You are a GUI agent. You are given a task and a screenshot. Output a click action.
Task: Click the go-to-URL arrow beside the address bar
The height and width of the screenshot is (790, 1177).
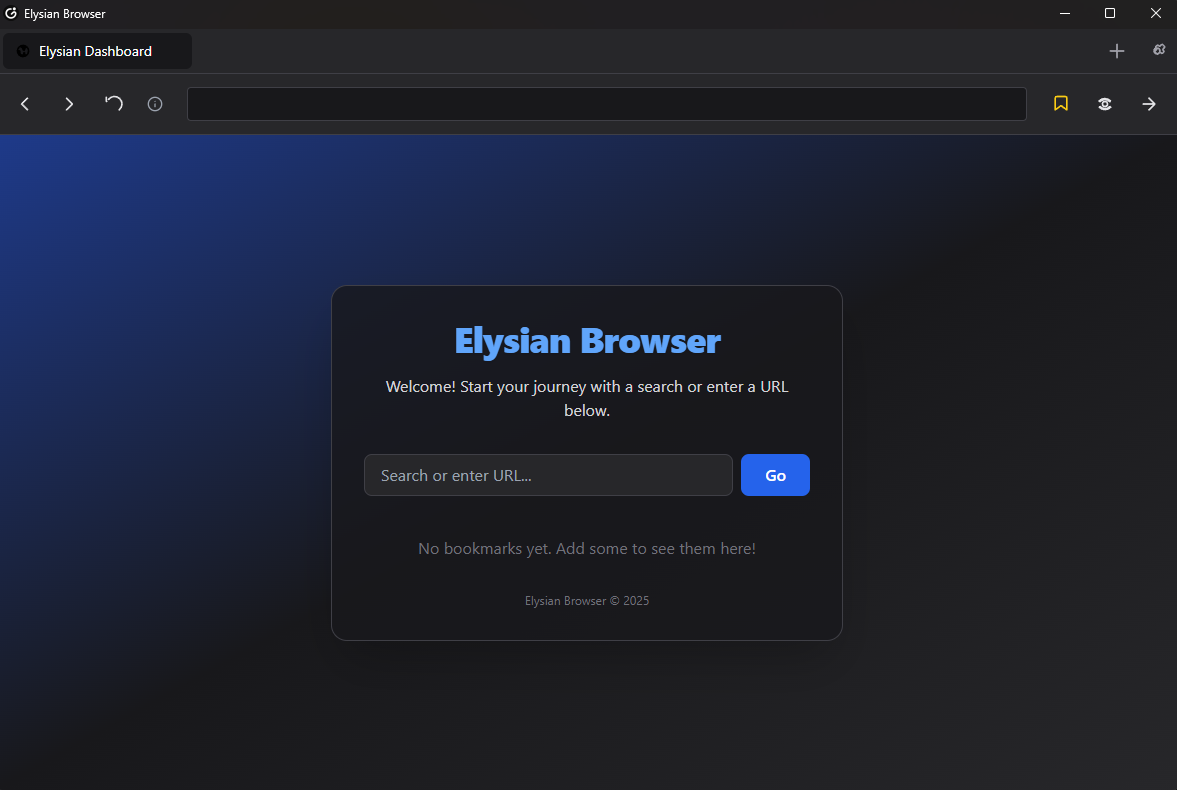pyautogui.click(x=1149, y=104)
